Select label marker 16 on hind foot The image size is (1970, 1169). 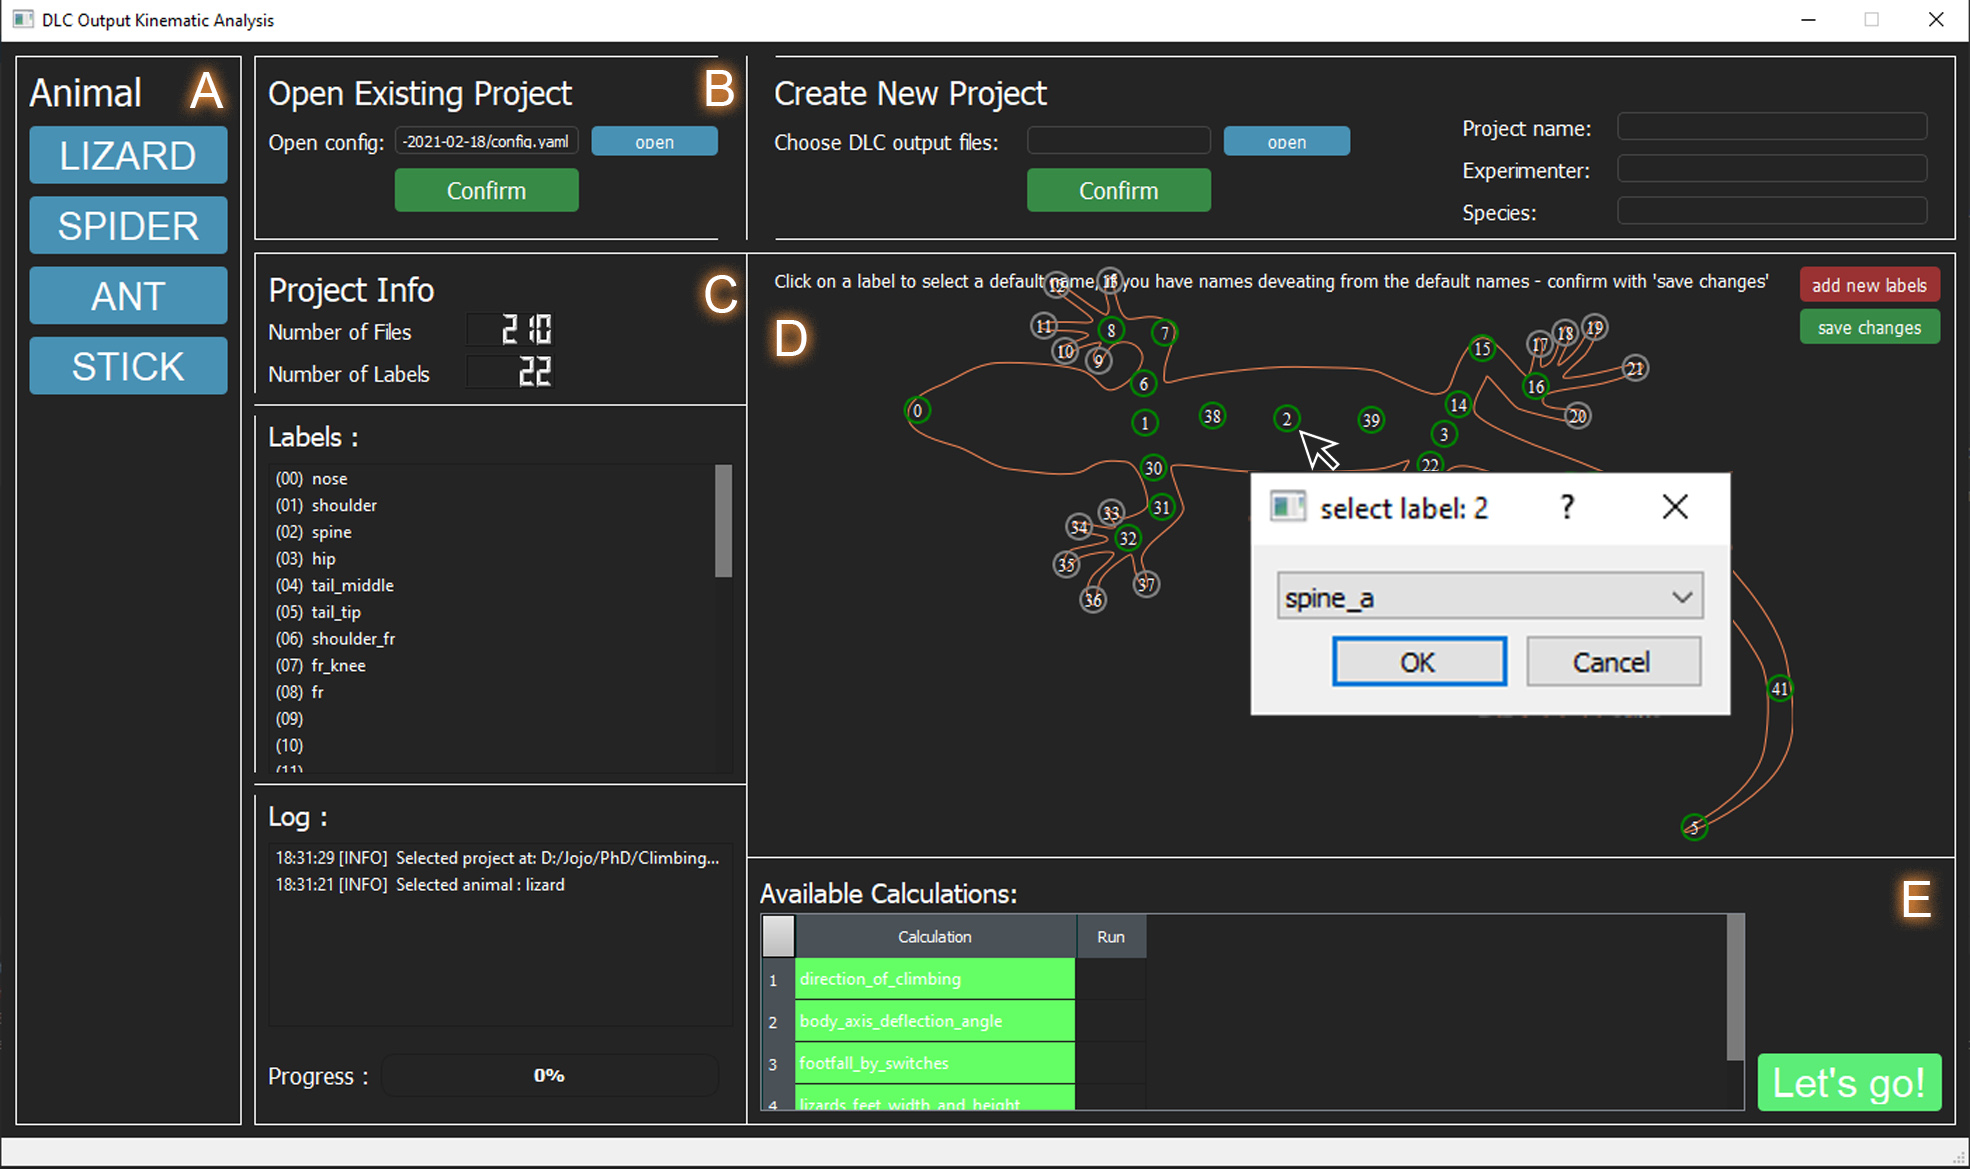1536,386
